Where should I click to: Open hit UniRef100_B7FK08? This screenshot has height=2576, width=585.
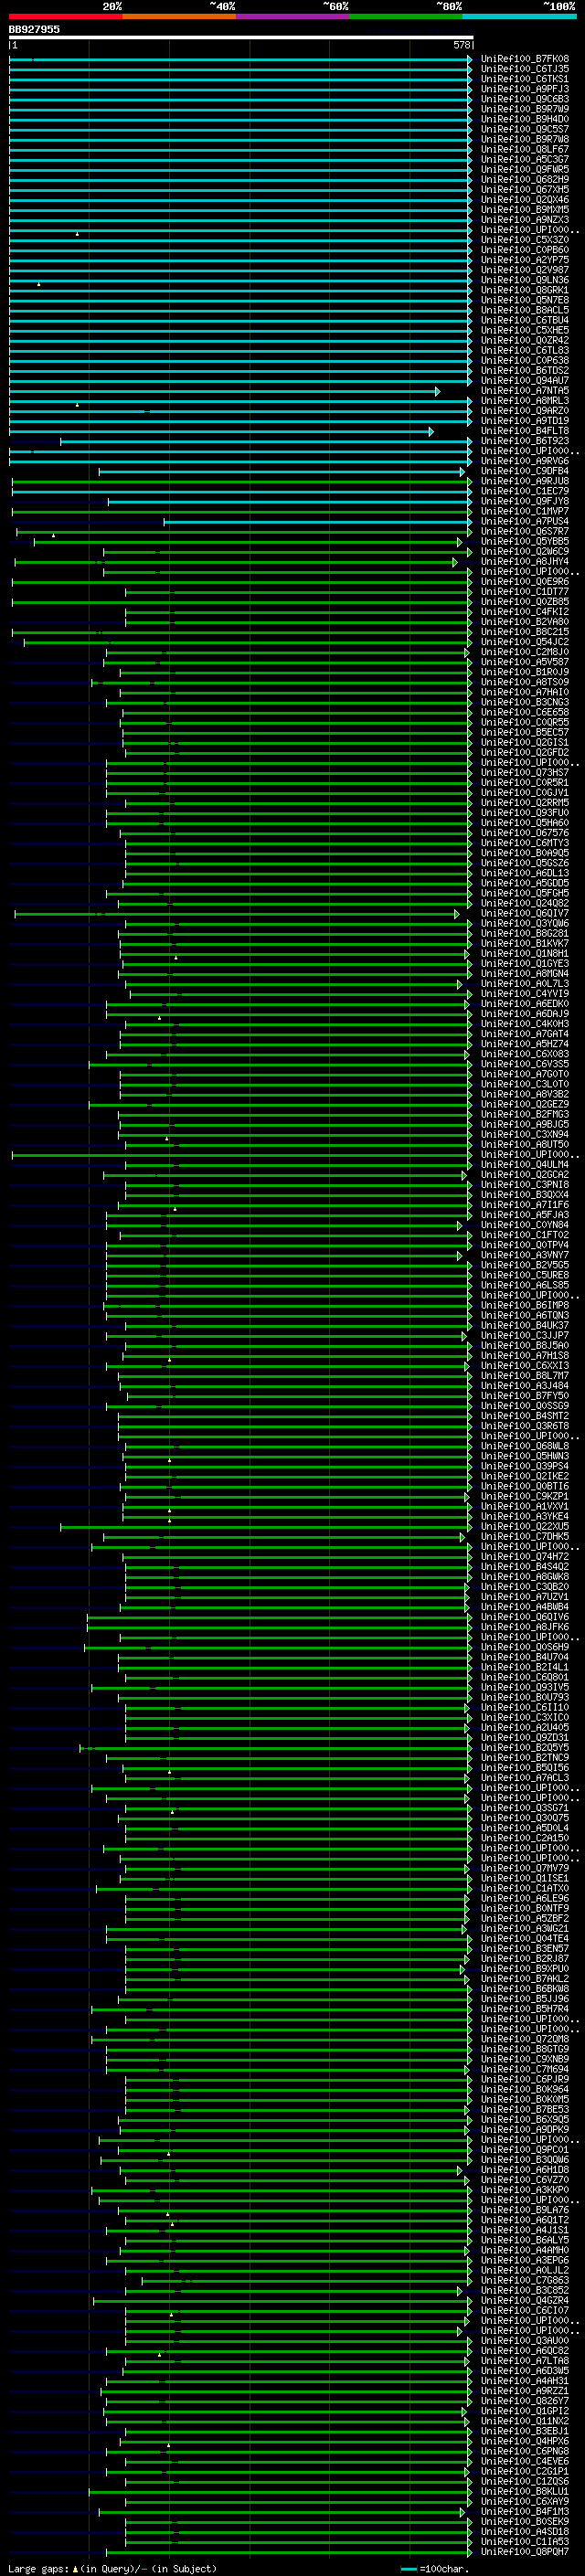524,59
